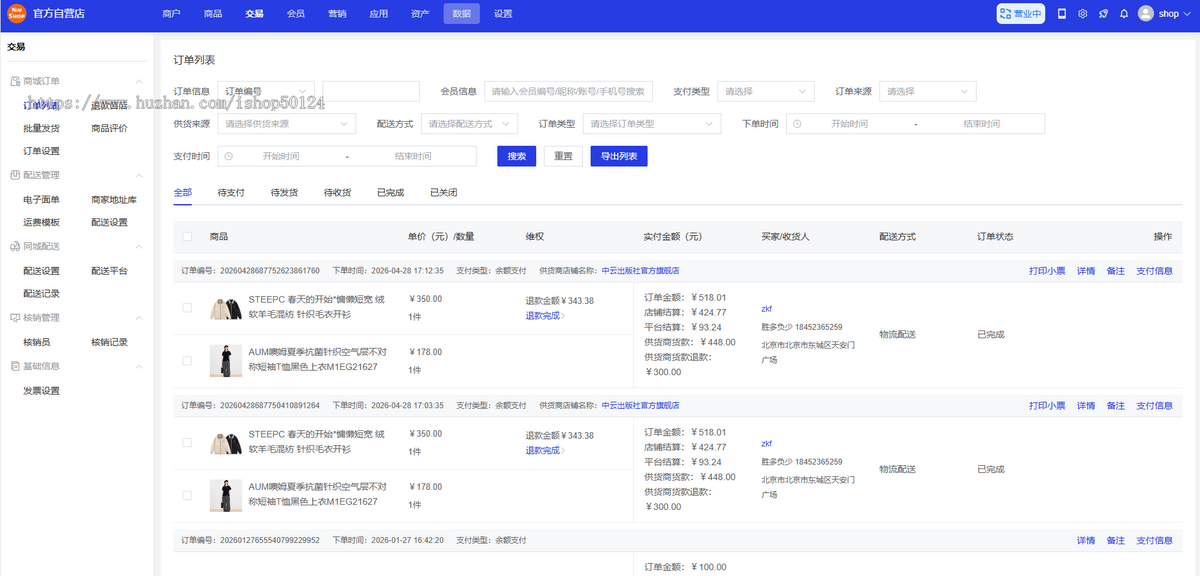Collapse the 核销管理 sidebar section
This screenshot has height=576, width=1200.
coord(139,318)
